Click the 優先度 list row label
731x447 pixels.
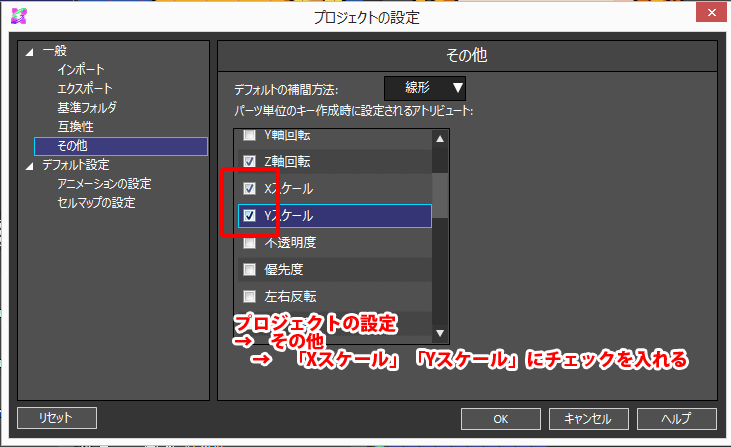point(283,269)
